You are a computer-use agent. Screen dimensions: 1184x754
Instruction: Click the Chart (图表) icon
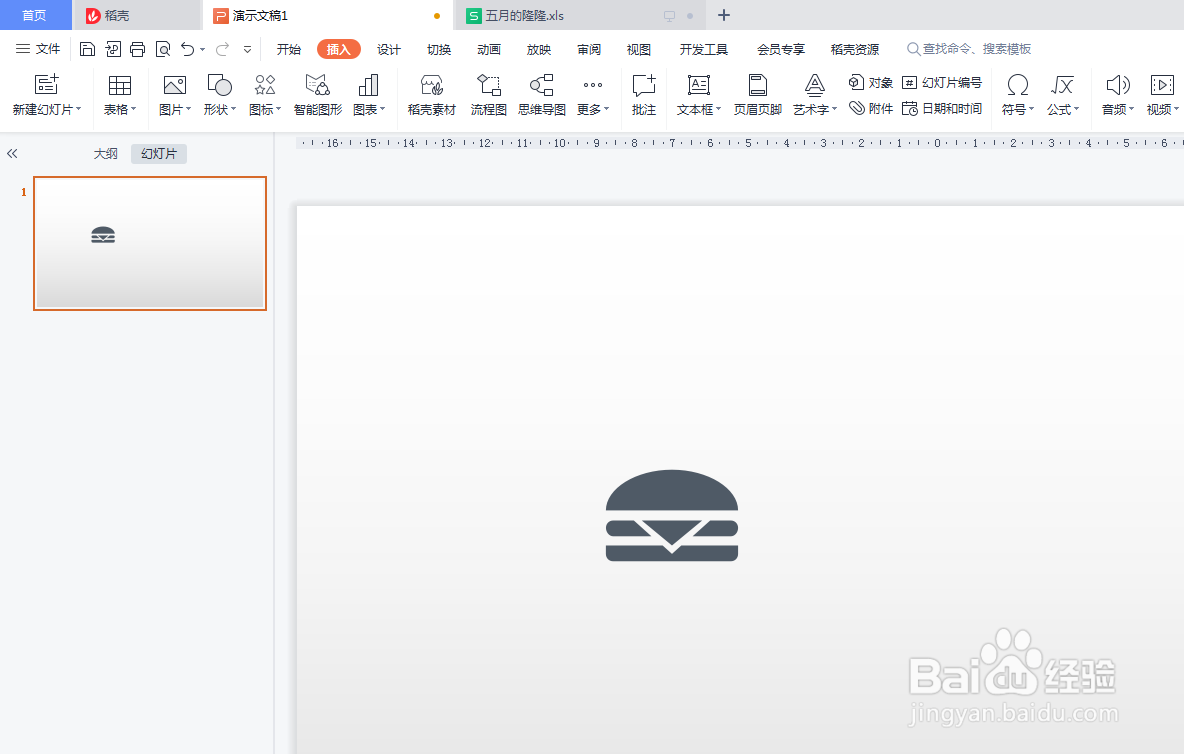point(368,85)
